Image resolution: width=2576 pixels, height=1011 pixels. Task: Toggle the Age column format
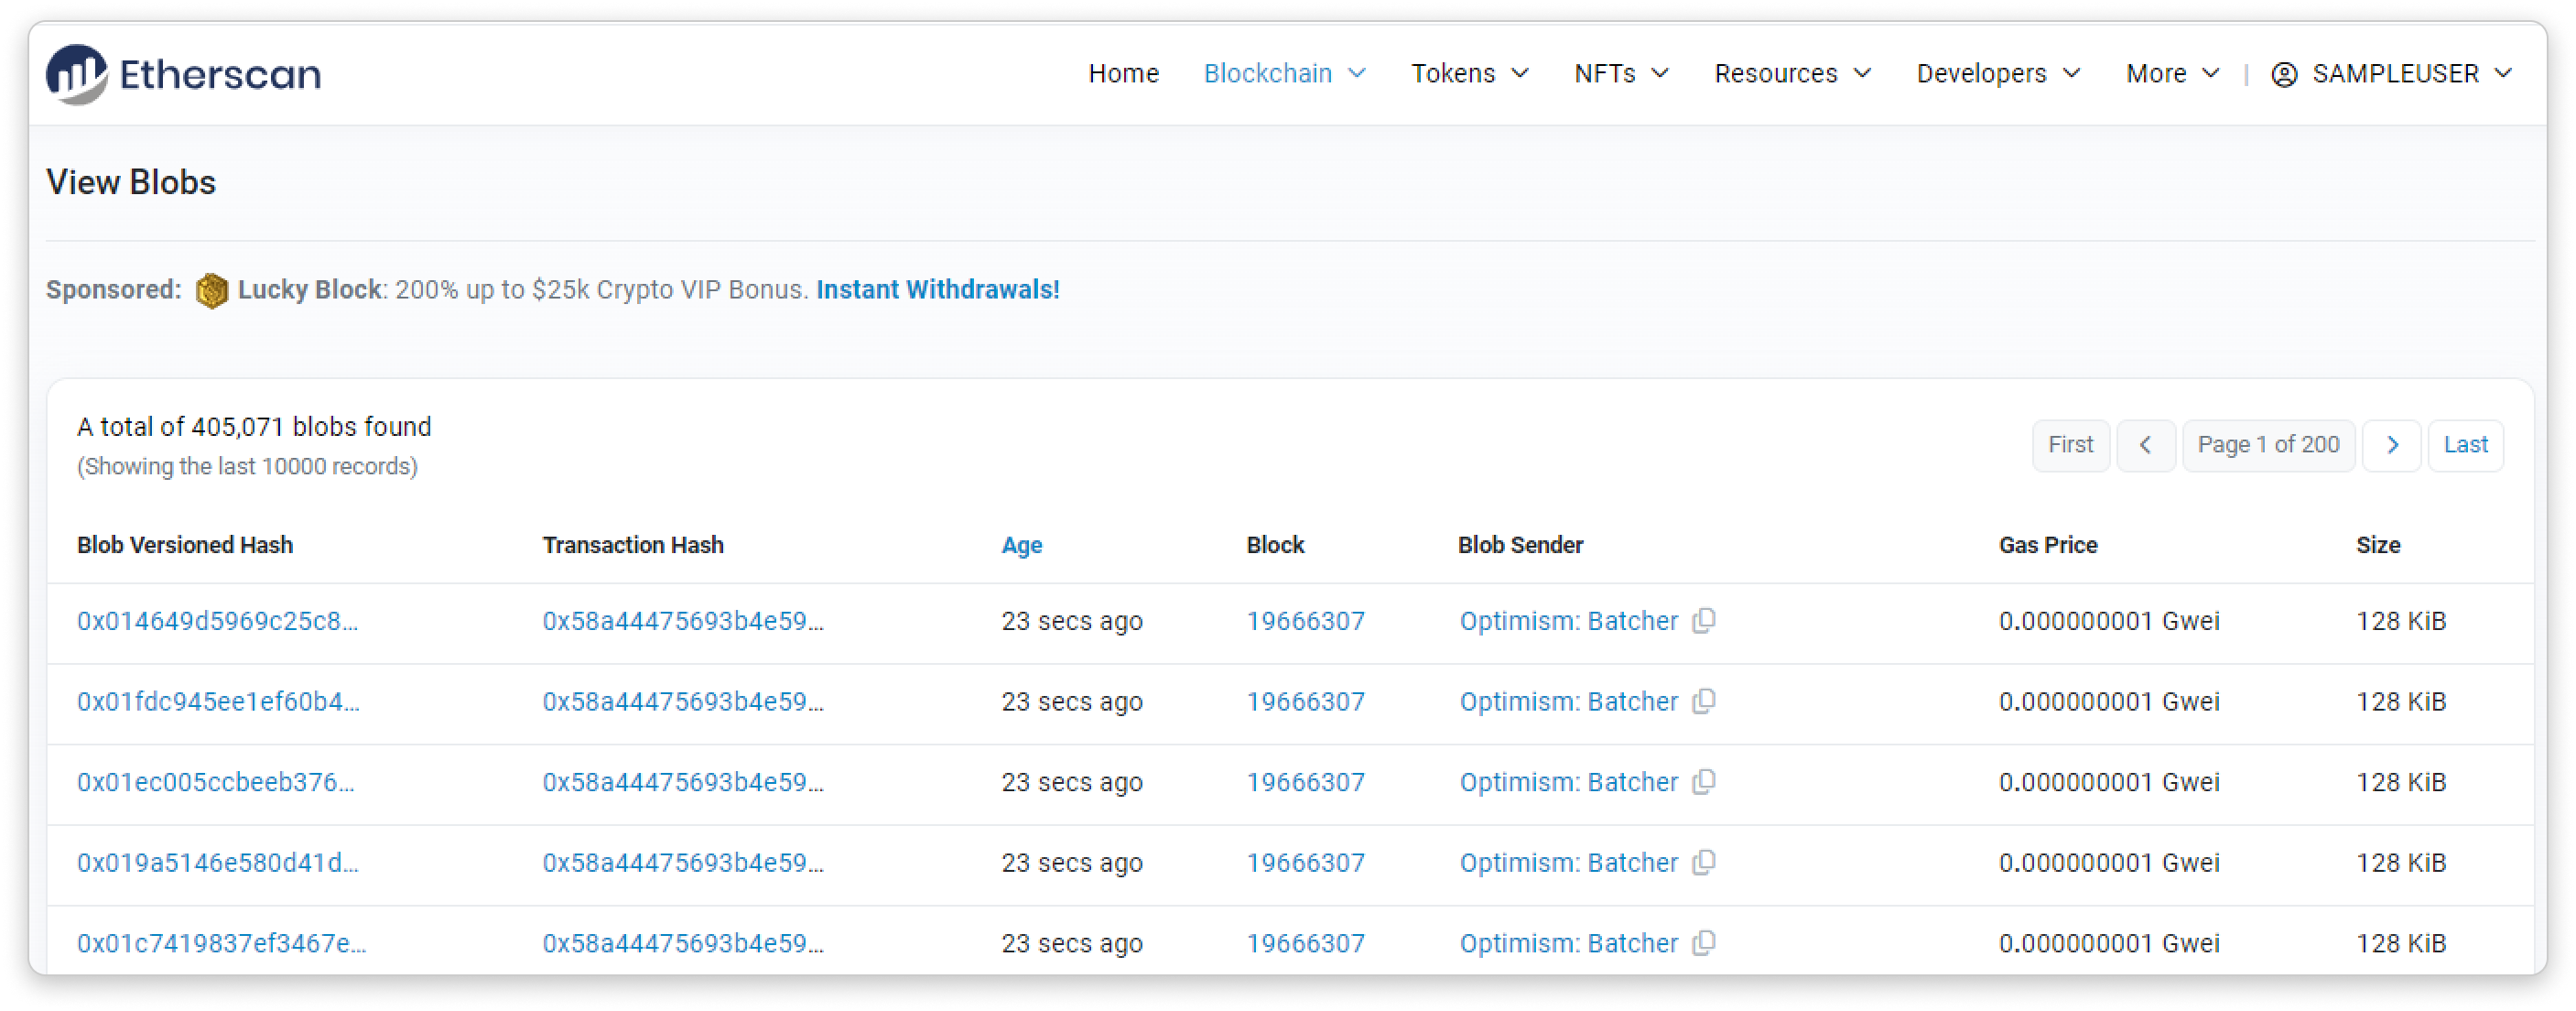tap(1021, 545)
